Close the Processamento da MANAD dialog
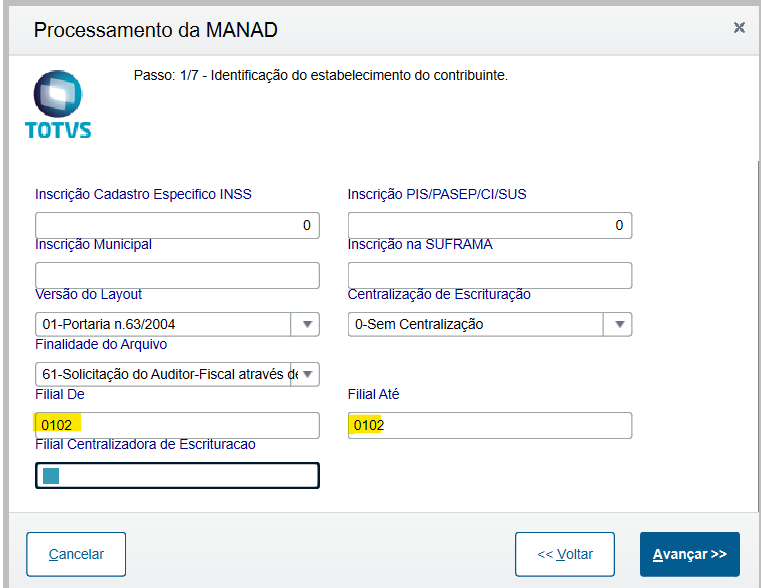The width and height of the screenshot is (761, 588). [x=739, y=28]
